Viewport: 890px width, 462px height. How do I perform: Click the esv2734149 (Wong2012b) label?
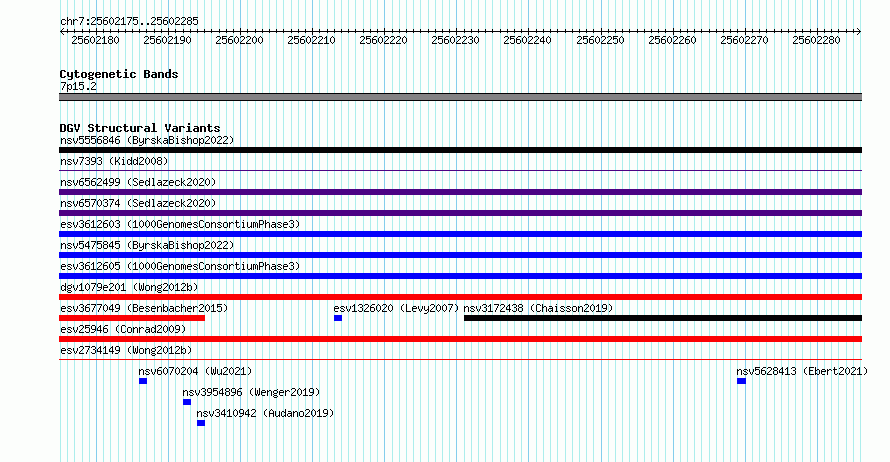126,350
